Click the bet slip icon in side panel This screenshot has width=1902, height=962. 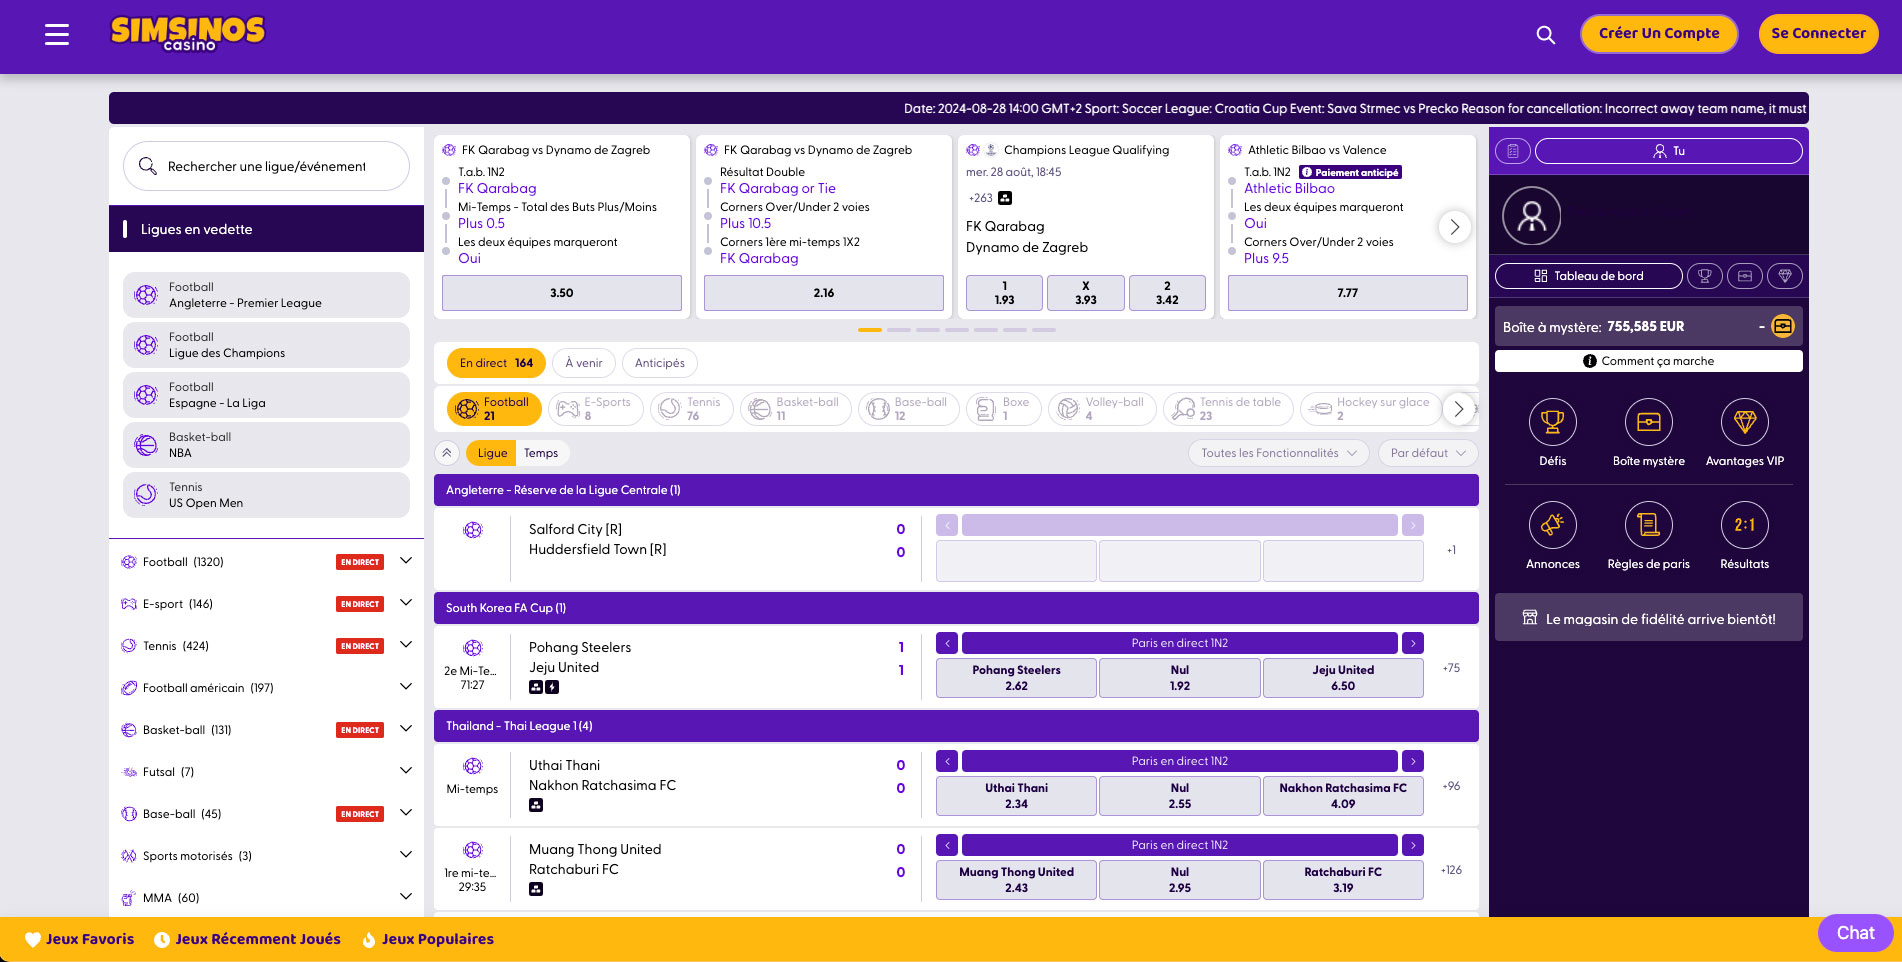click(x=1513, y=151)
